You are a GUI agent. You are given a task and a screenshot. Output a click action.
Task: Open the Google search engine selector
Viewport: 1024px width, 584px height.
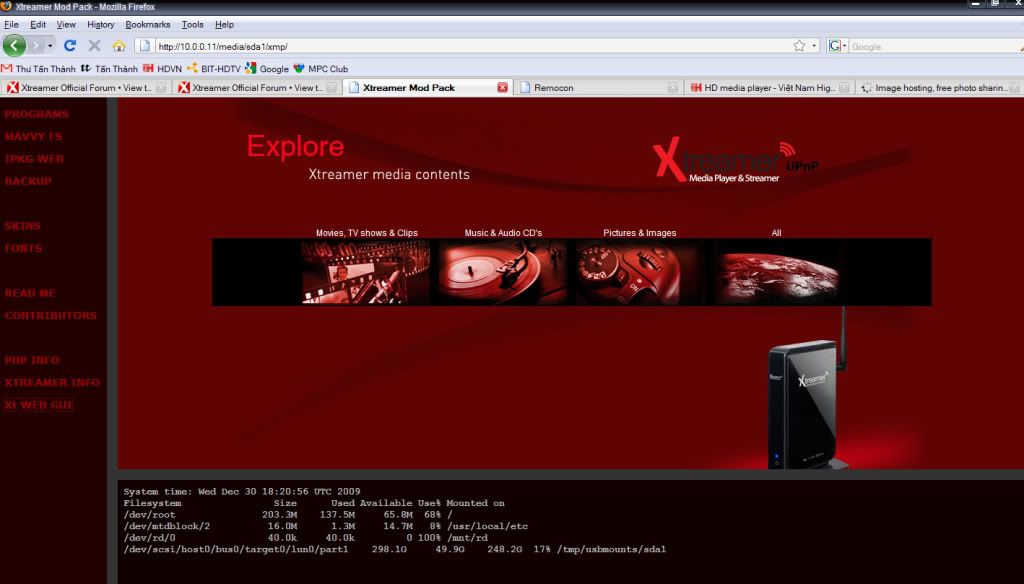(837, 46)
